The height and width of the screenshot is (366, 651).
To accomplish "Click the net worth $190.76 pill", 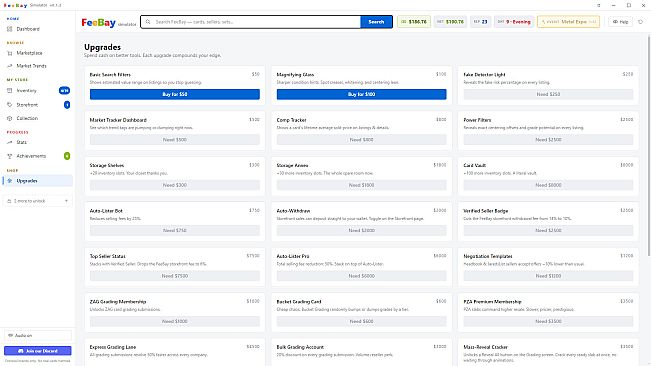I will (x=450, y=22).
